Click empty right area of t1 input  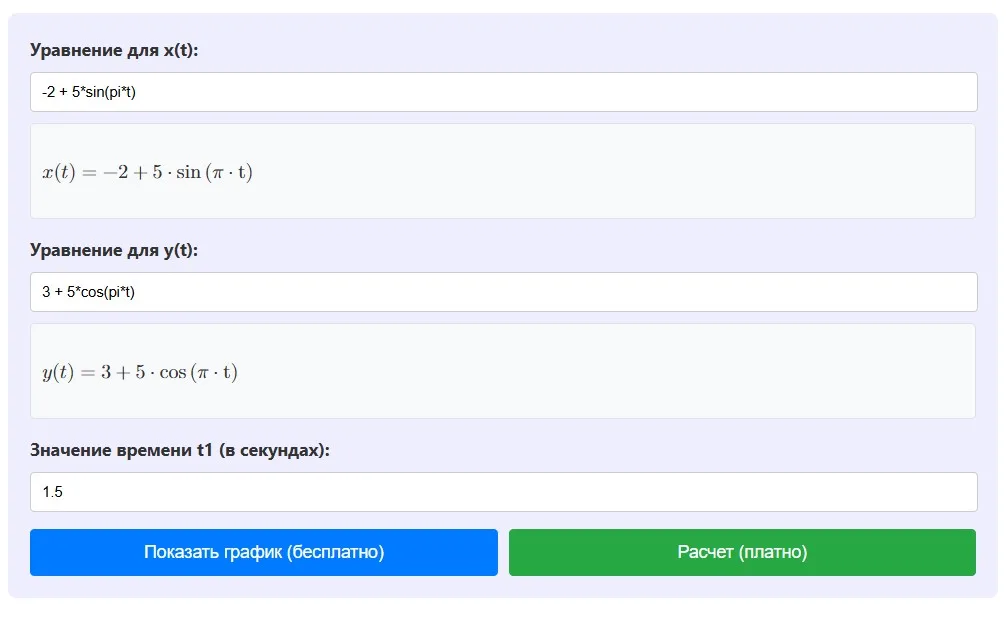coord(800,492)
